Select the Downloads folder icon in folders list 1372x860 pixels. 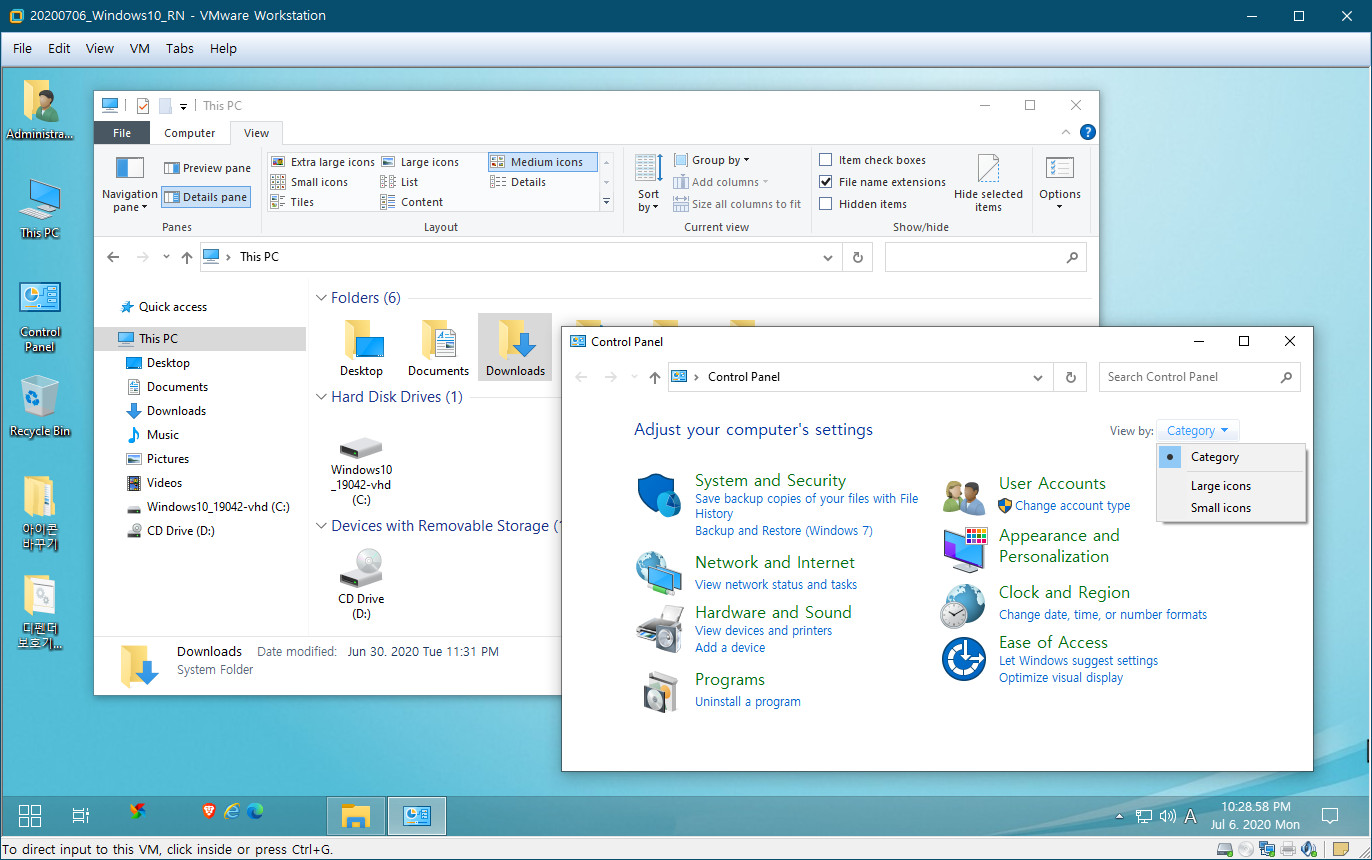click(x=516, y=340)
